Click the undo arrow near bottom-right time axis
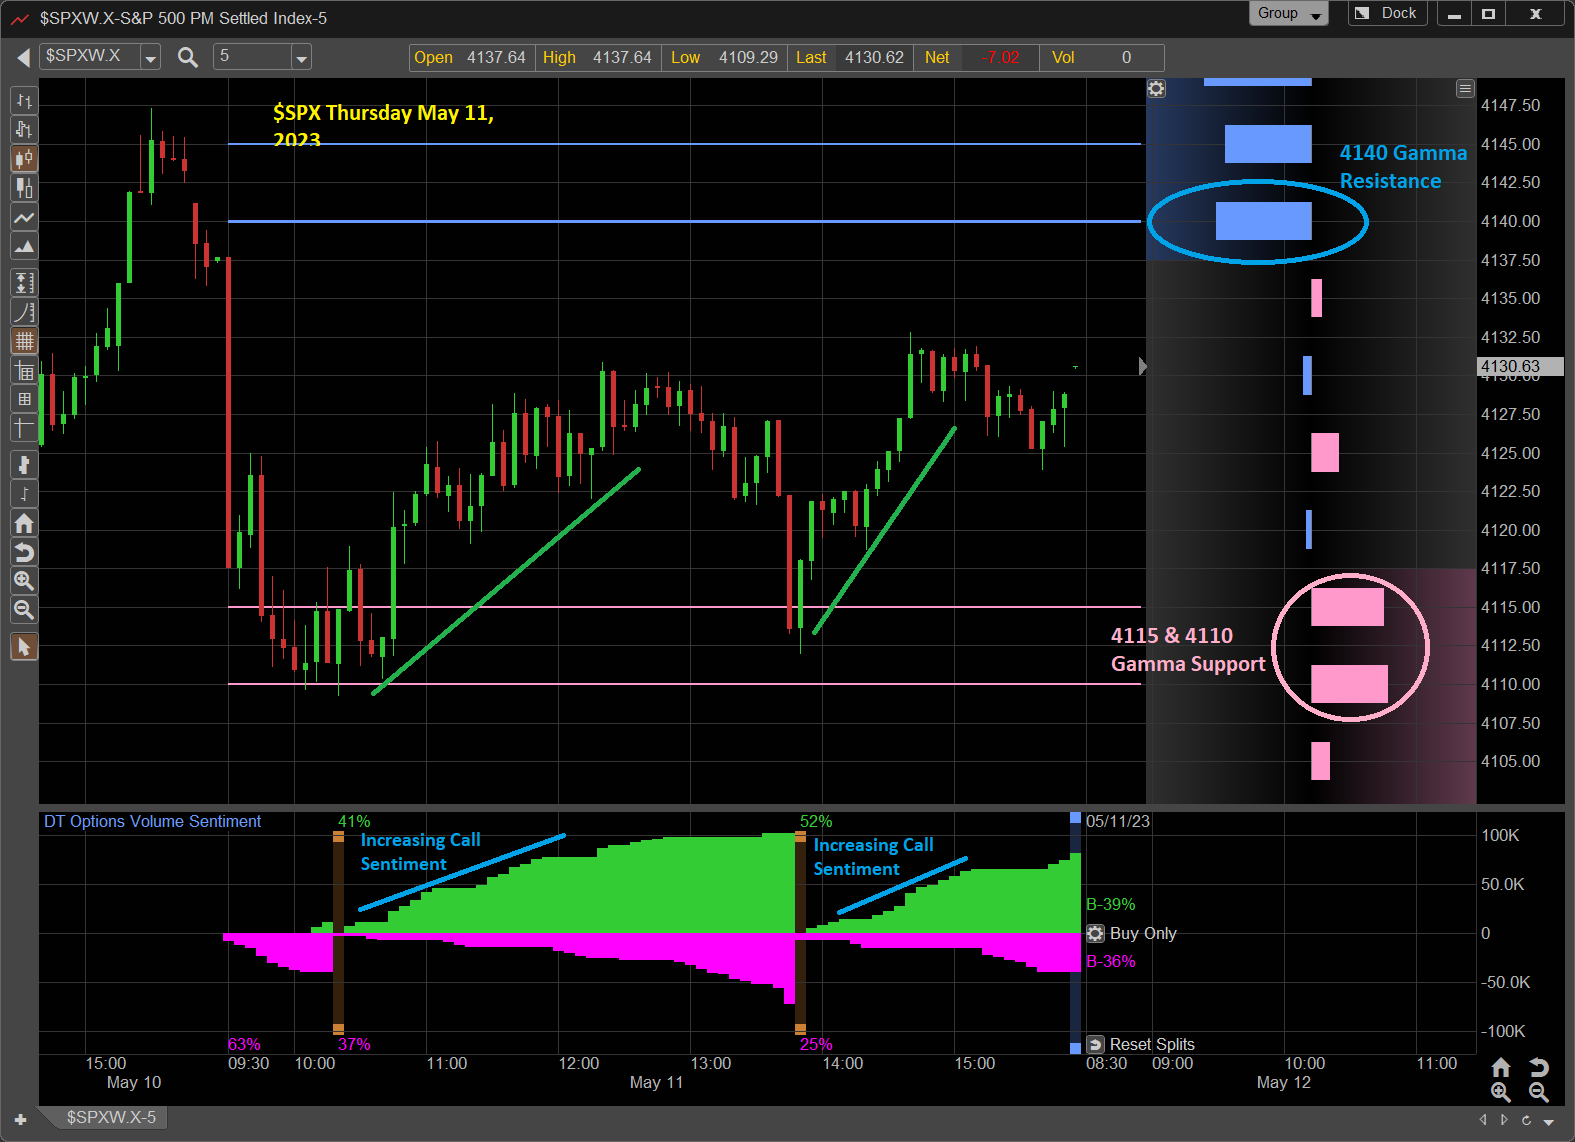The height and width of the screenshot is (1142, 1575). 1540,1067
